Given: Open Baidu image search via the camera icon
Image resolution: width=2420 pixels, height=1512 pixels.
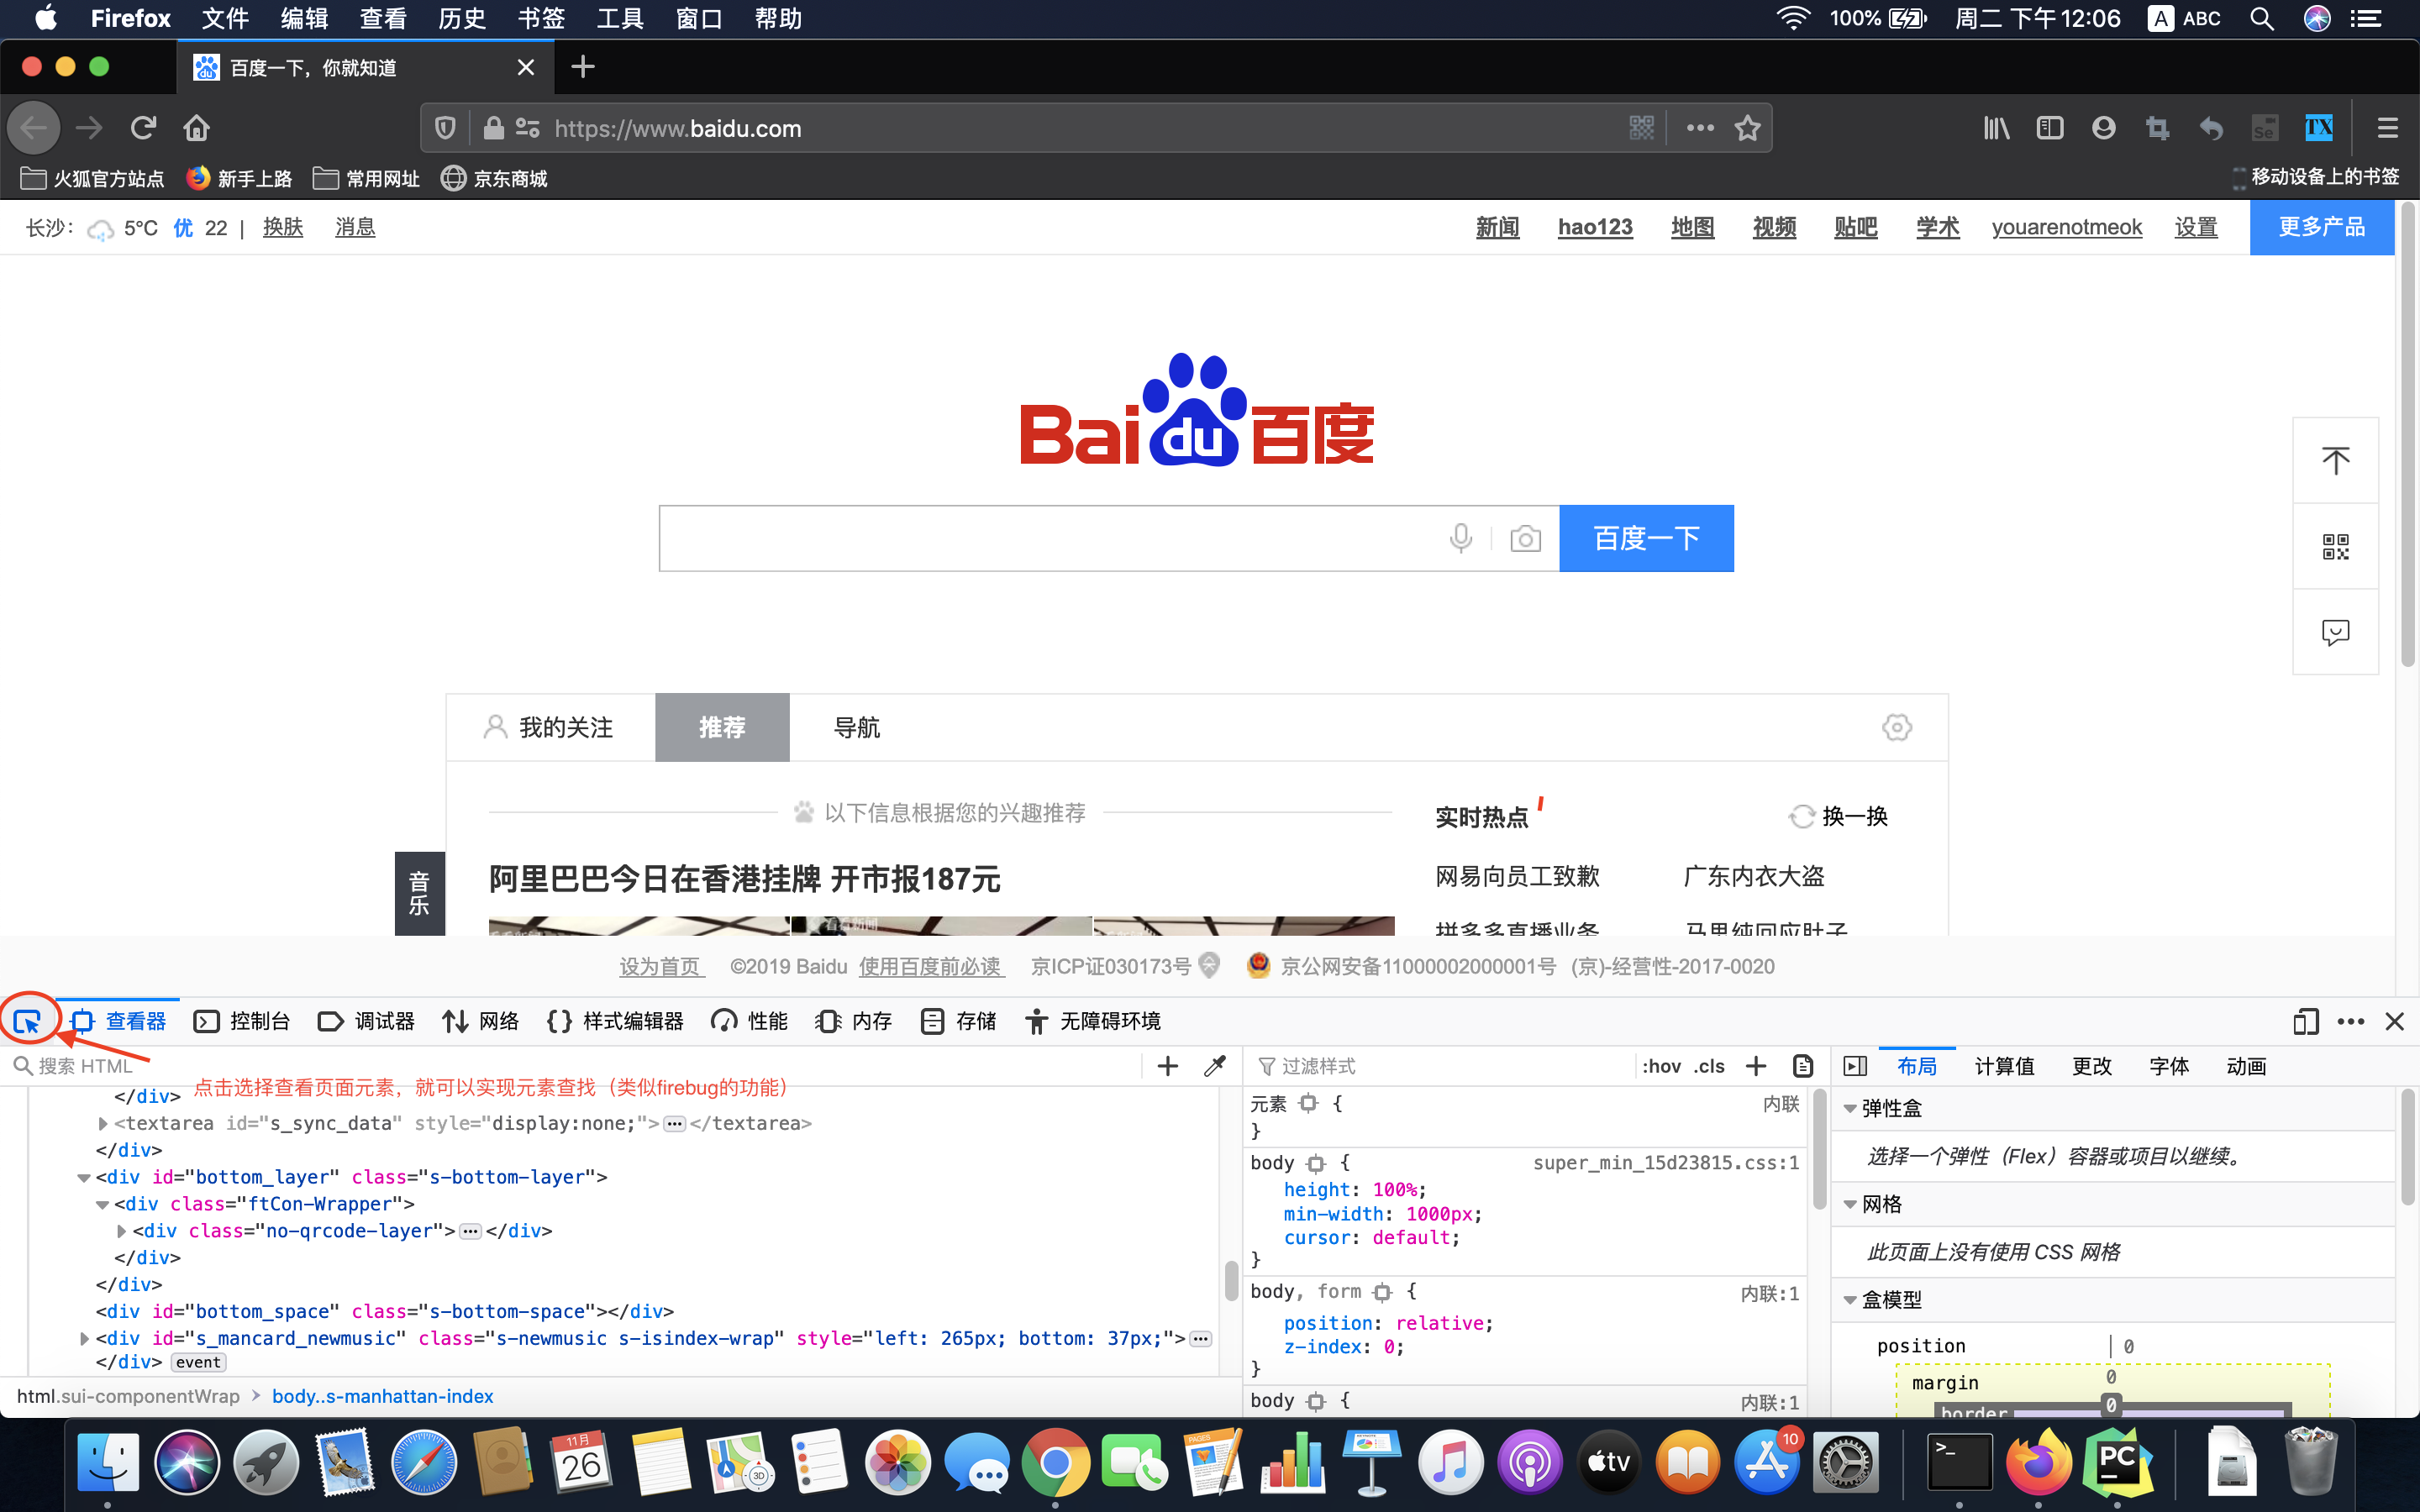Looking at the screenshot, I should click(1524, 538).
